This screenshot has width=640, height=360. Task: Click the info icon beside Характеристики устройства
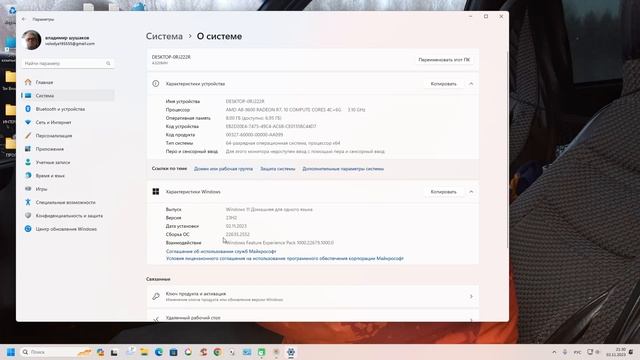pos(156,84)
